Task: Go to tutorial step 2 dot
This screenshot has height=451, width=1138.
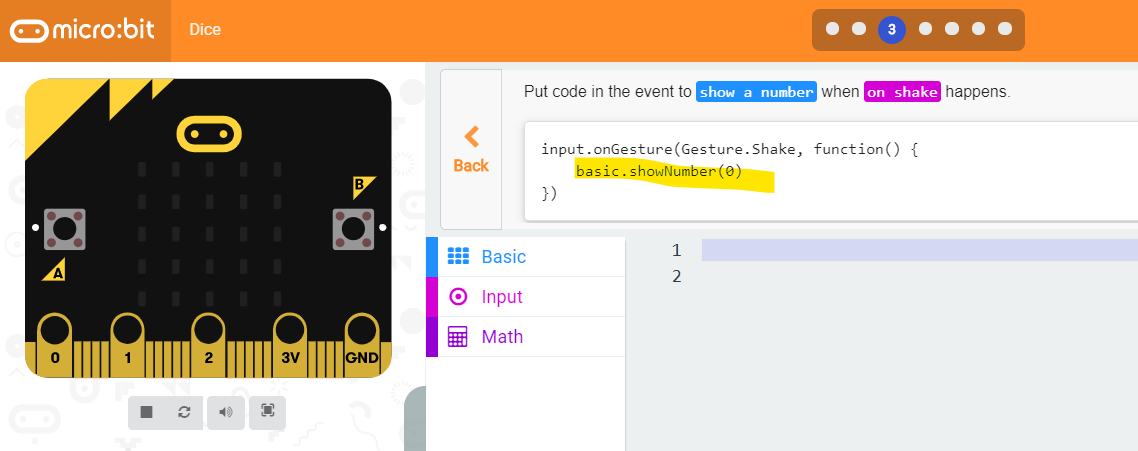Action: 859,29
